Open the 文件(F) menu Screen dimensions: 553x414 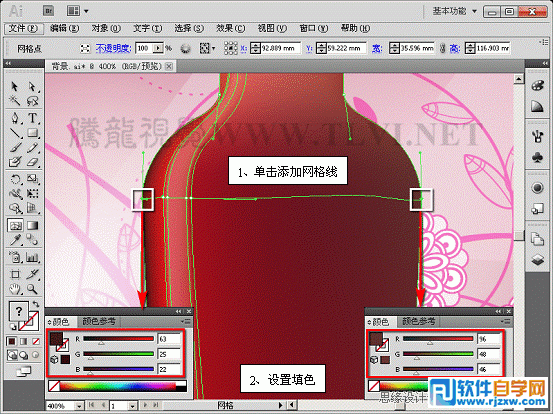point(23,28)
